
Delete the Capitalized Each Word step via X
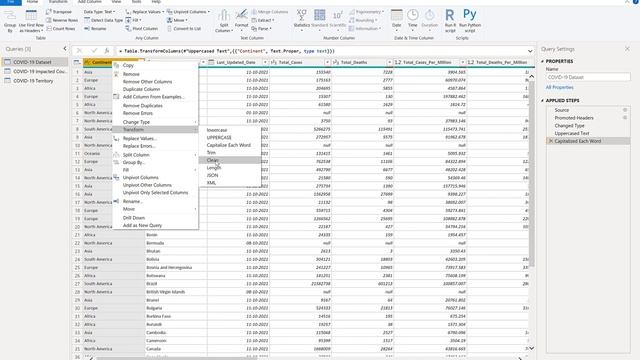551,141
